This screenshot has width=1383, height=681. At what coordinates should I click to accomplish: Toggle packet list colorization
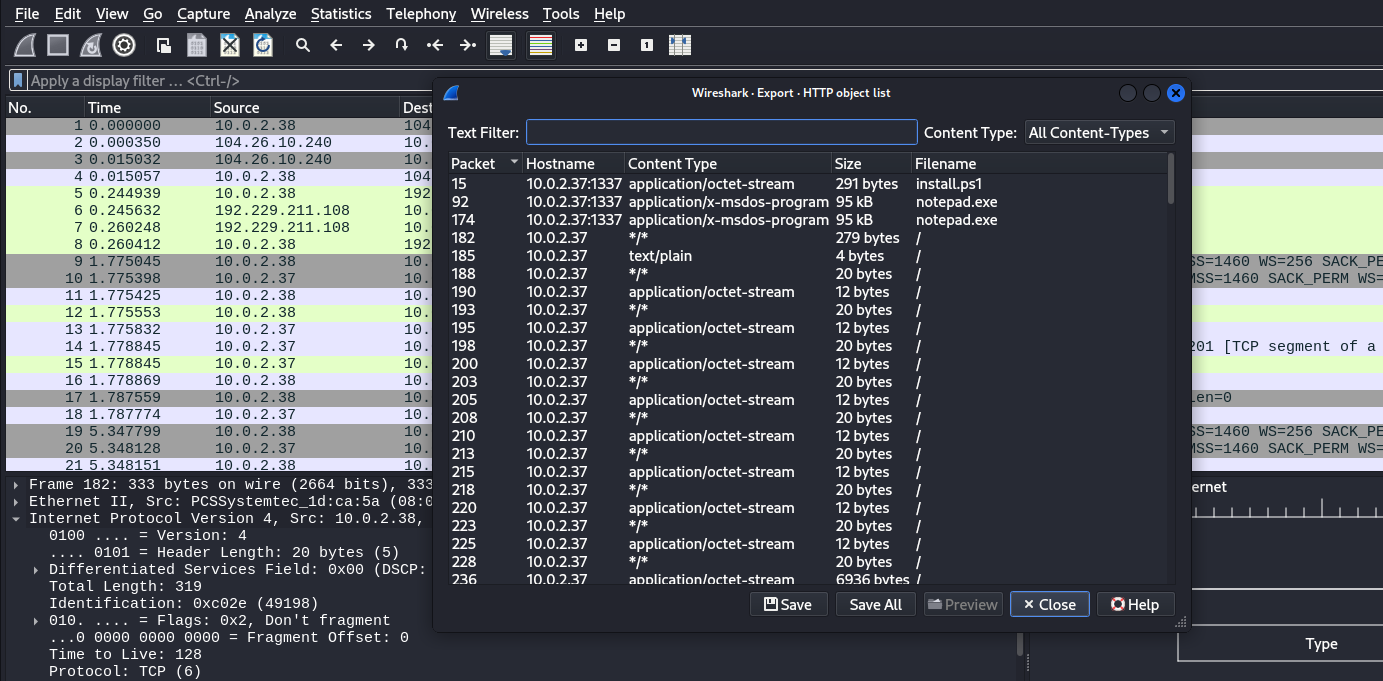(x=541, y=45)
